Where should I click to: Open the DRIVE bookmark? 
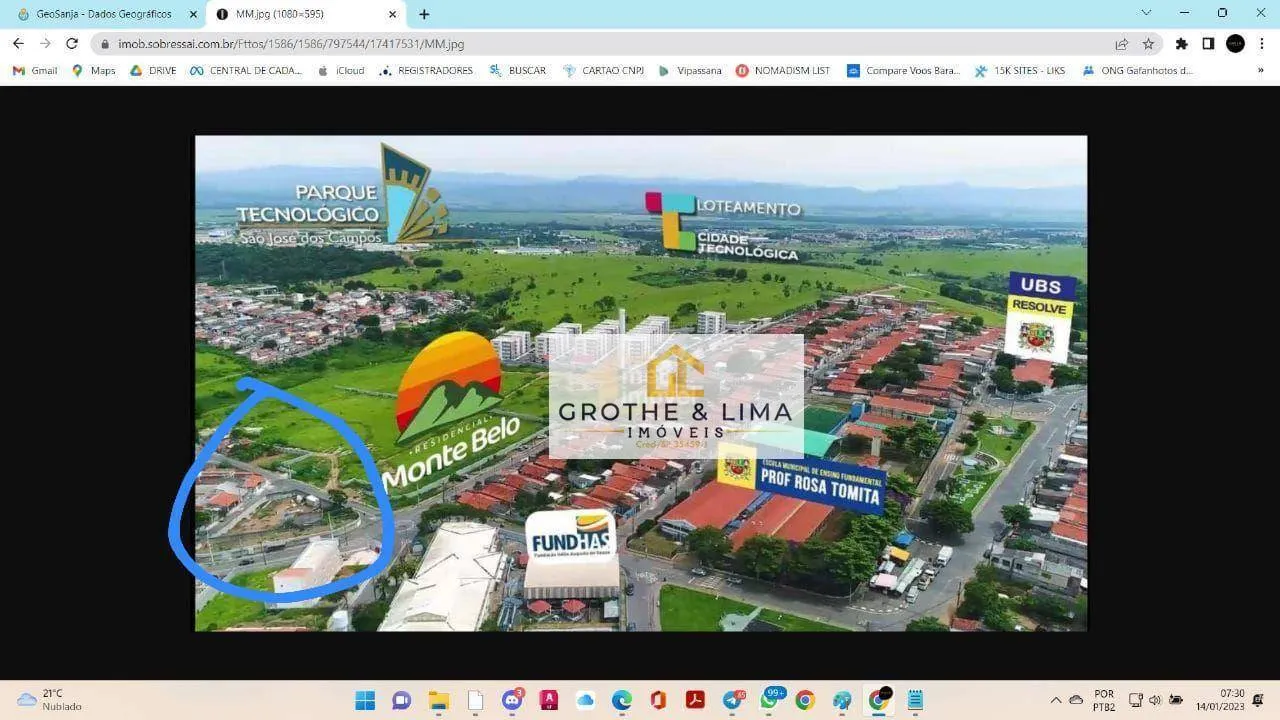[153, 71]
